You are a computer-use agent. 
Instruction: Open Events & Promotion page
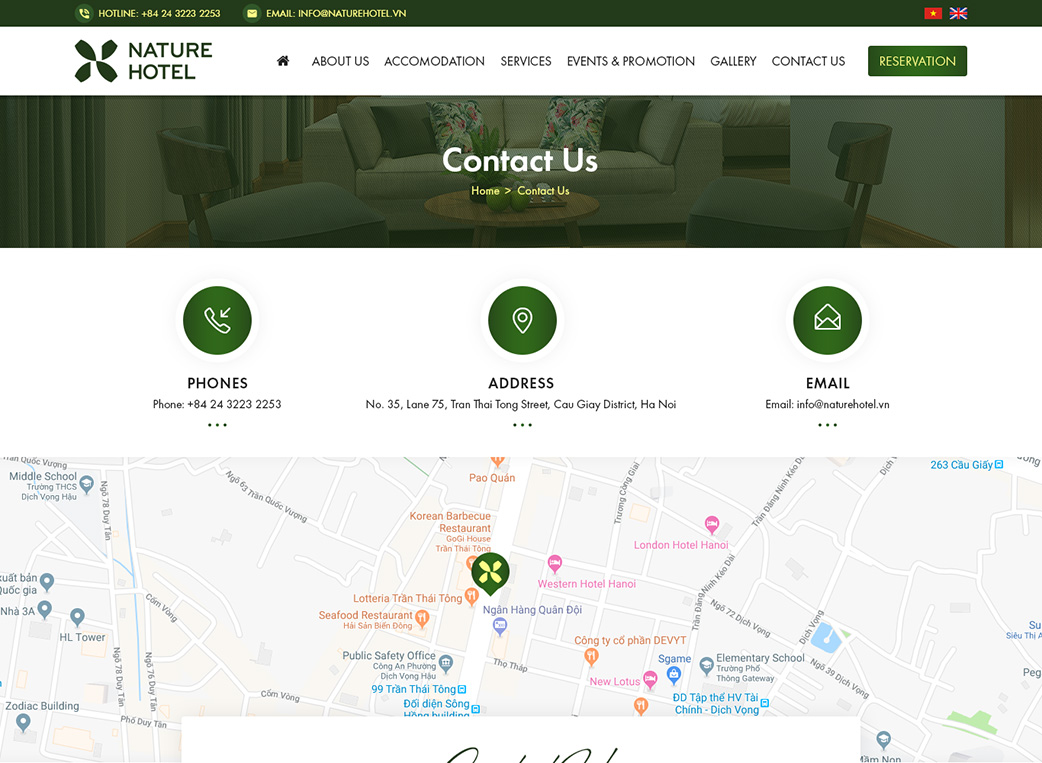click(631, 61)
